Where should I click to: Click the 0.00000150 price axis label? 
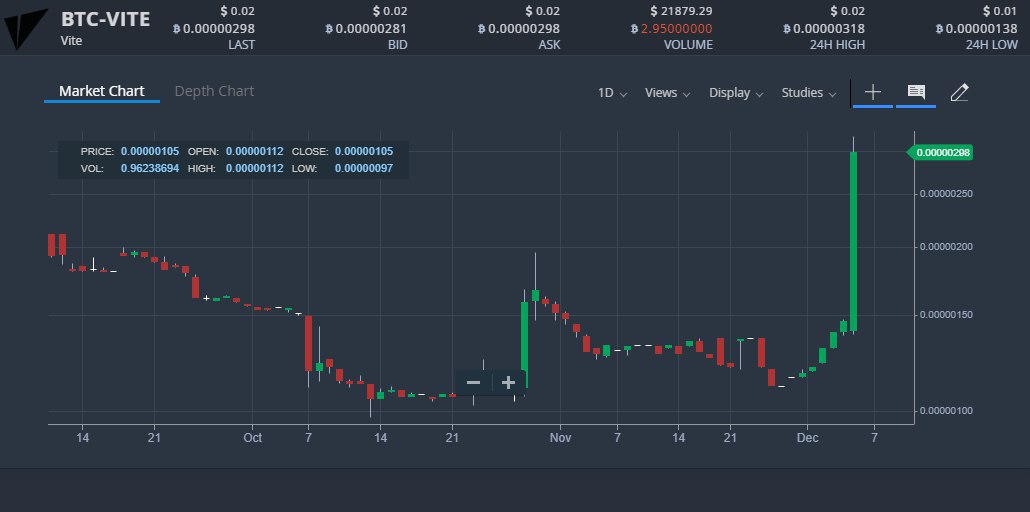(946, 314)
